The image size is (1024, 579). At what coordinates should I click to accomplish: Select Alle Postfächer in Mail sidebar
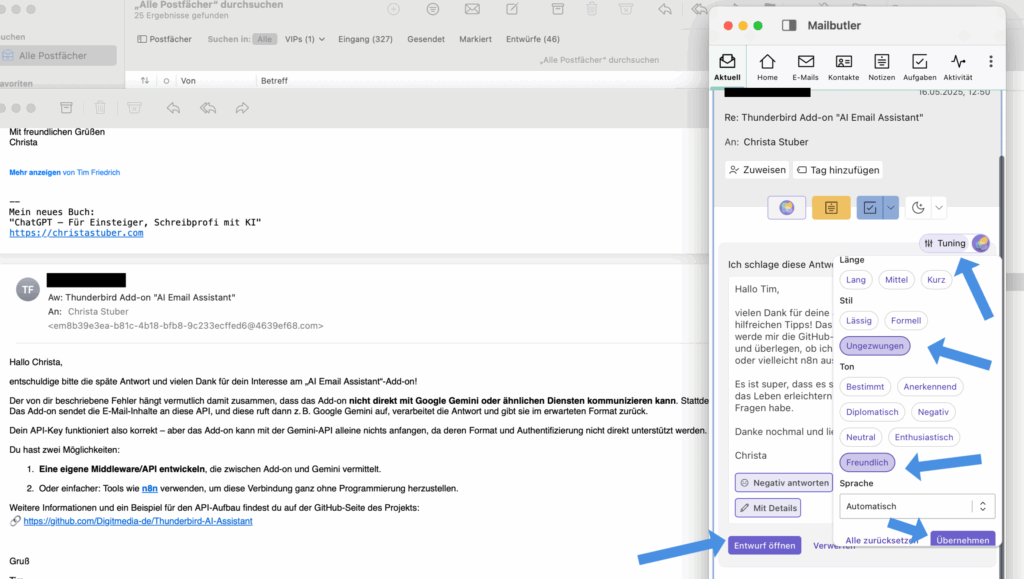pos(58,55)
